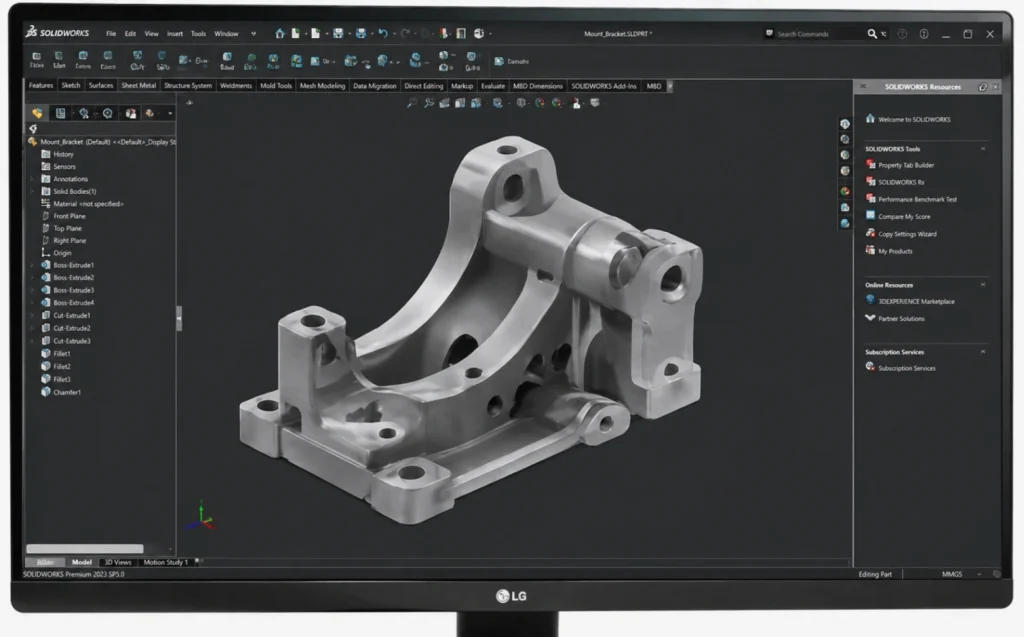Select Origin in the feature tree
This screenshot has height=637, width=1024.
click(x=62, y=253)
